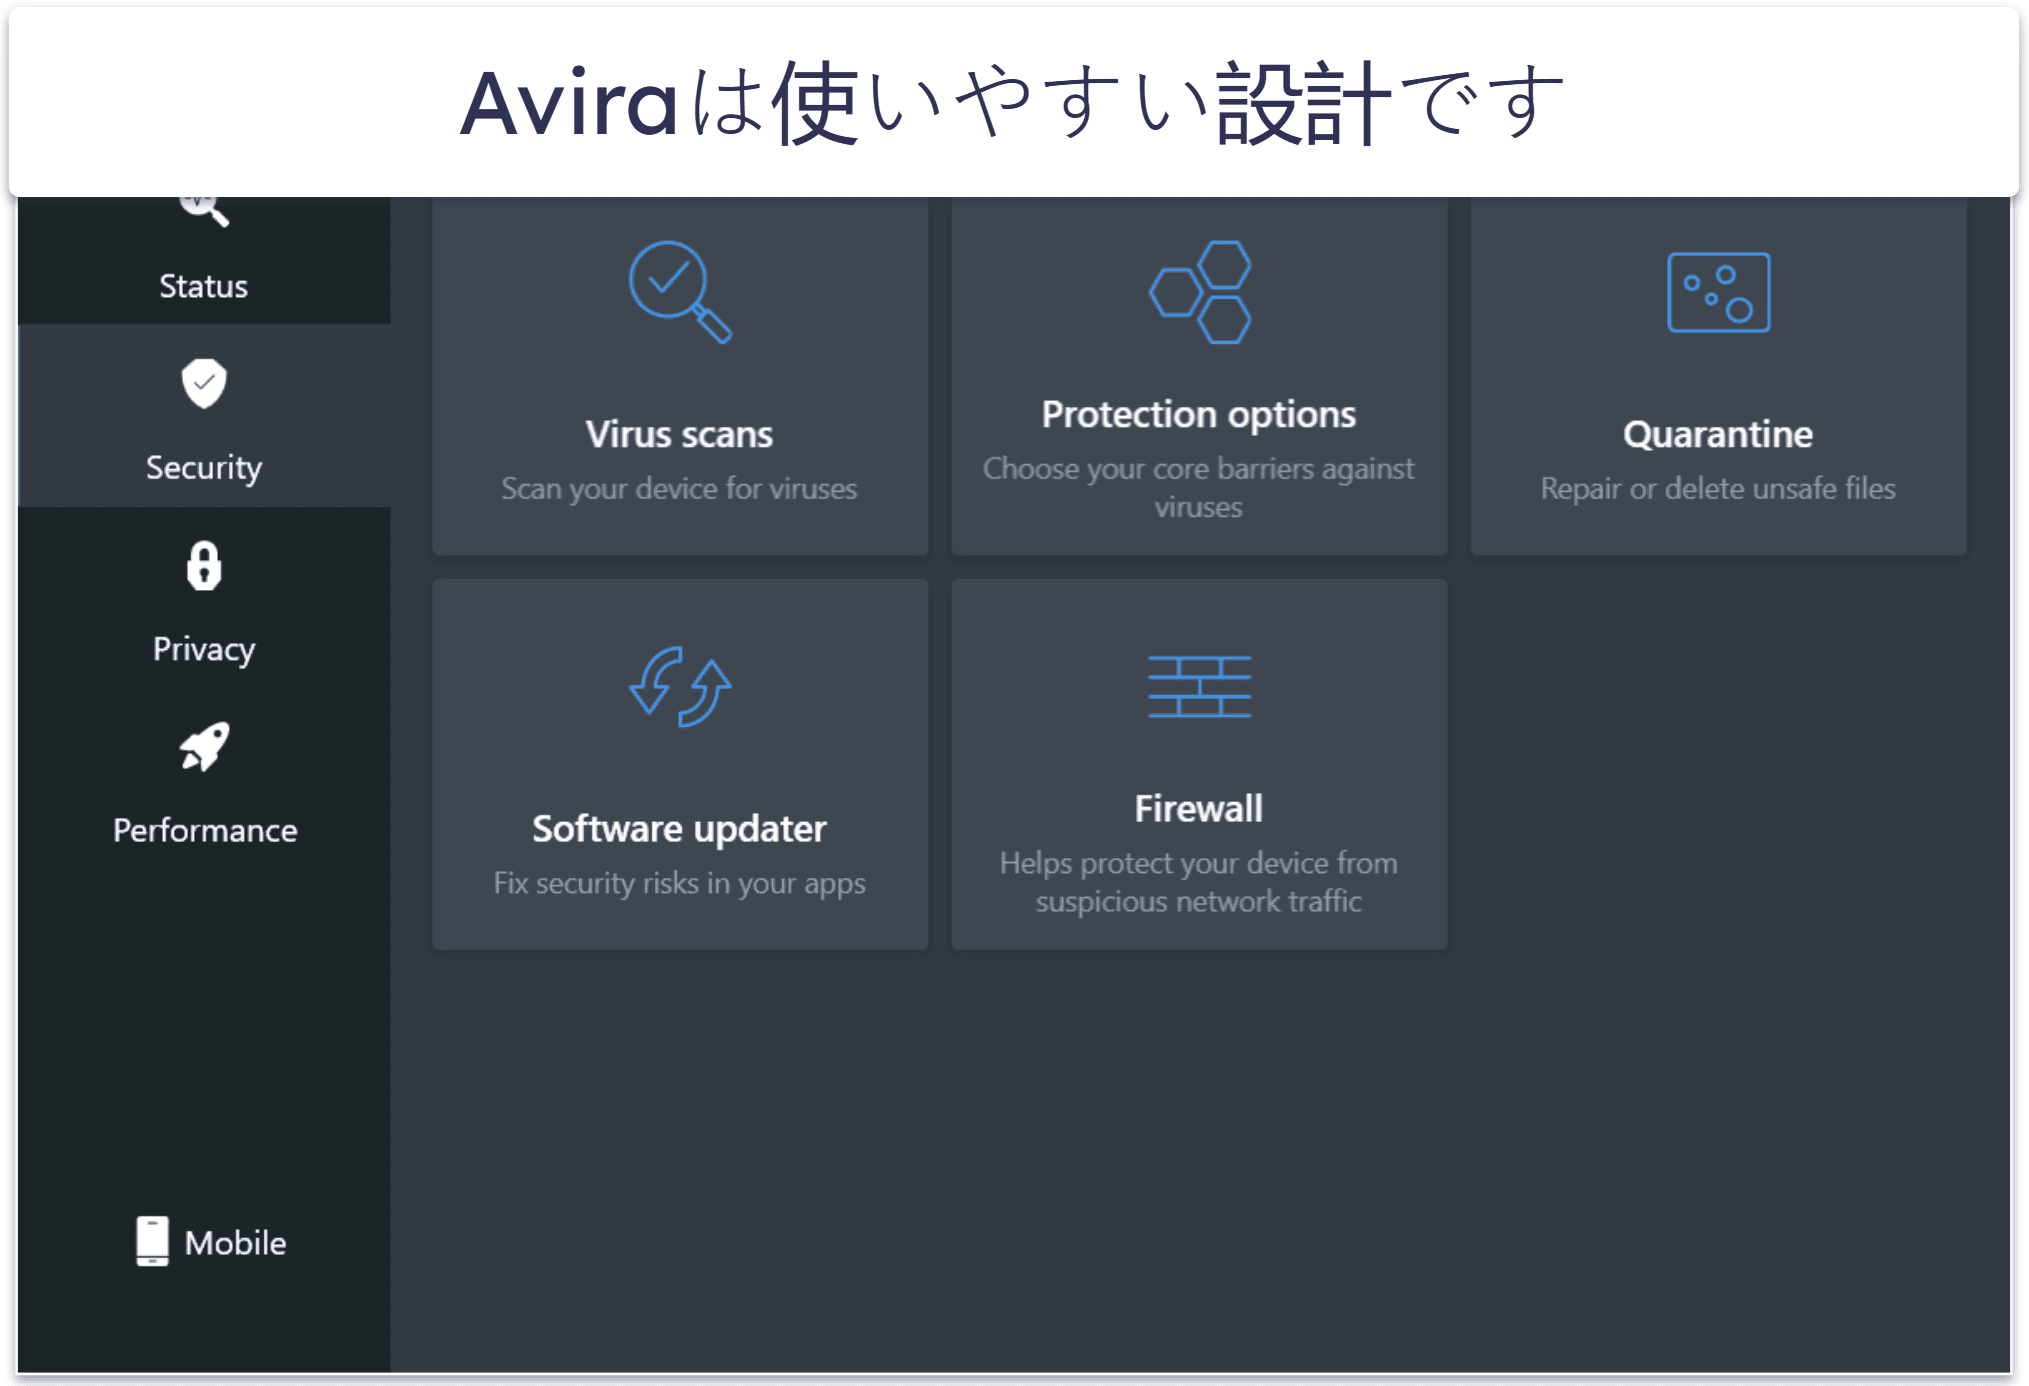Open the Software updater title

click(x=680, y=828)
